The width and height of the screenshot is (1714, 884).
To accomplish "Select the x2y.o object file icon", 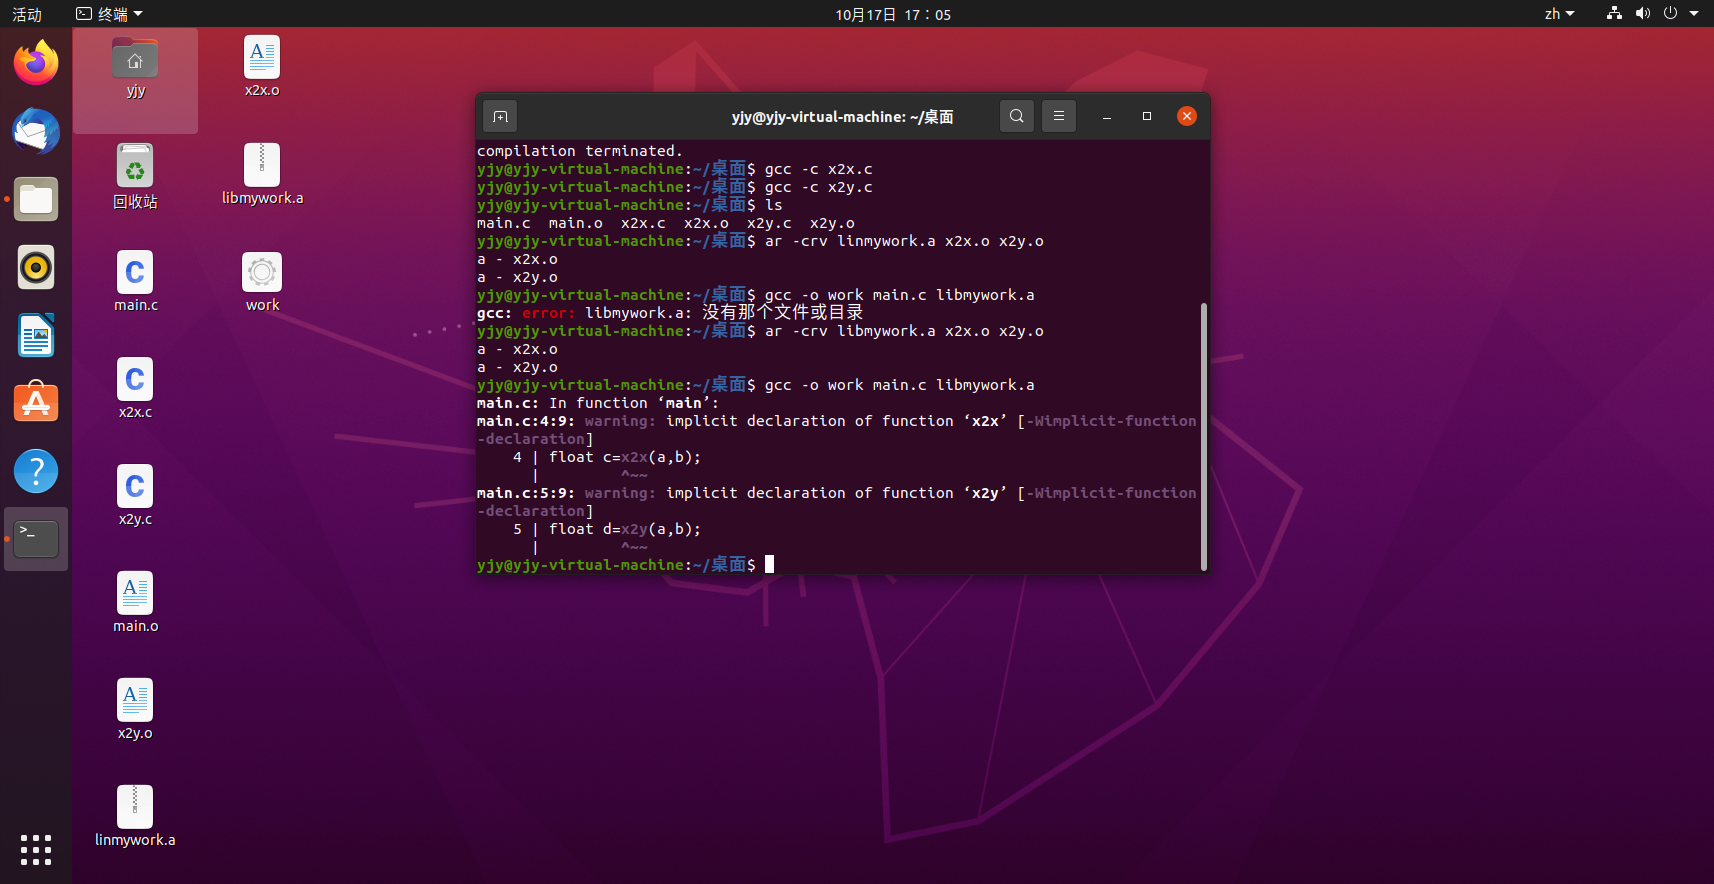I will tap(135, 710).
